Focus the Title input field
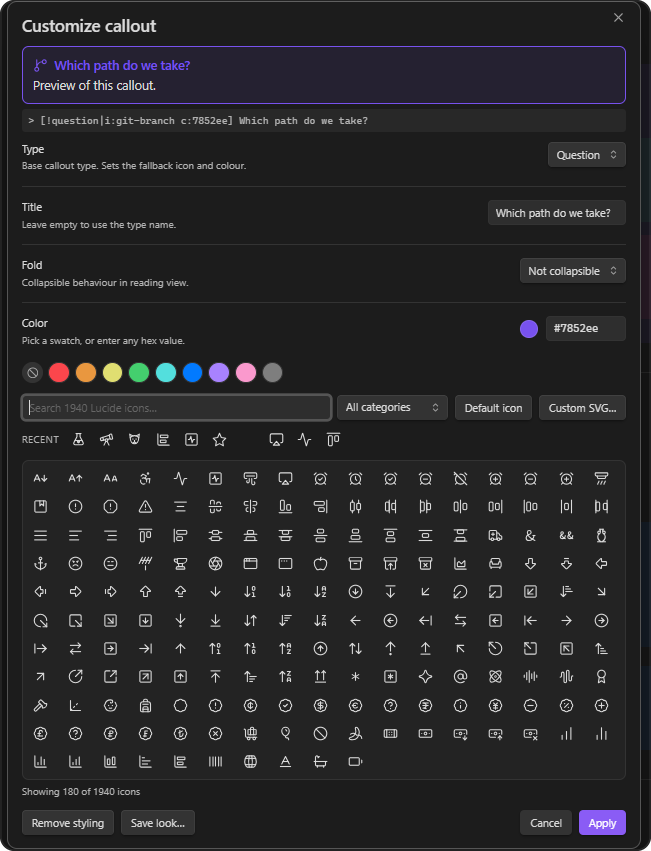Screen dimensions: 651x851 (557, 213)
